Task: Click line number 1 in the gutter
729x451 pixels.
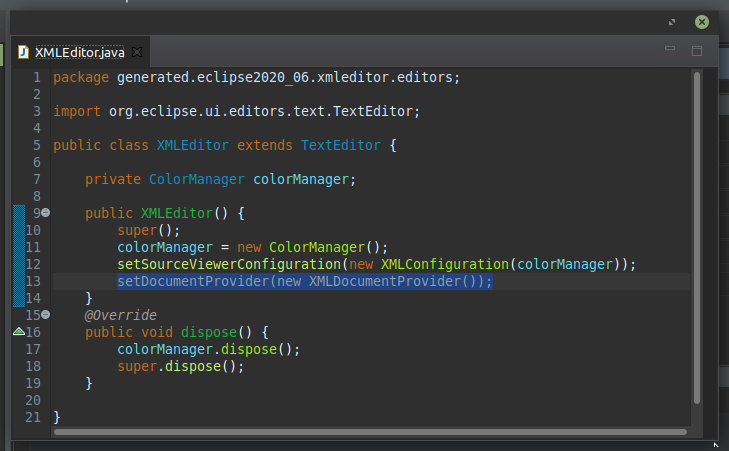Action: point(37,77)
